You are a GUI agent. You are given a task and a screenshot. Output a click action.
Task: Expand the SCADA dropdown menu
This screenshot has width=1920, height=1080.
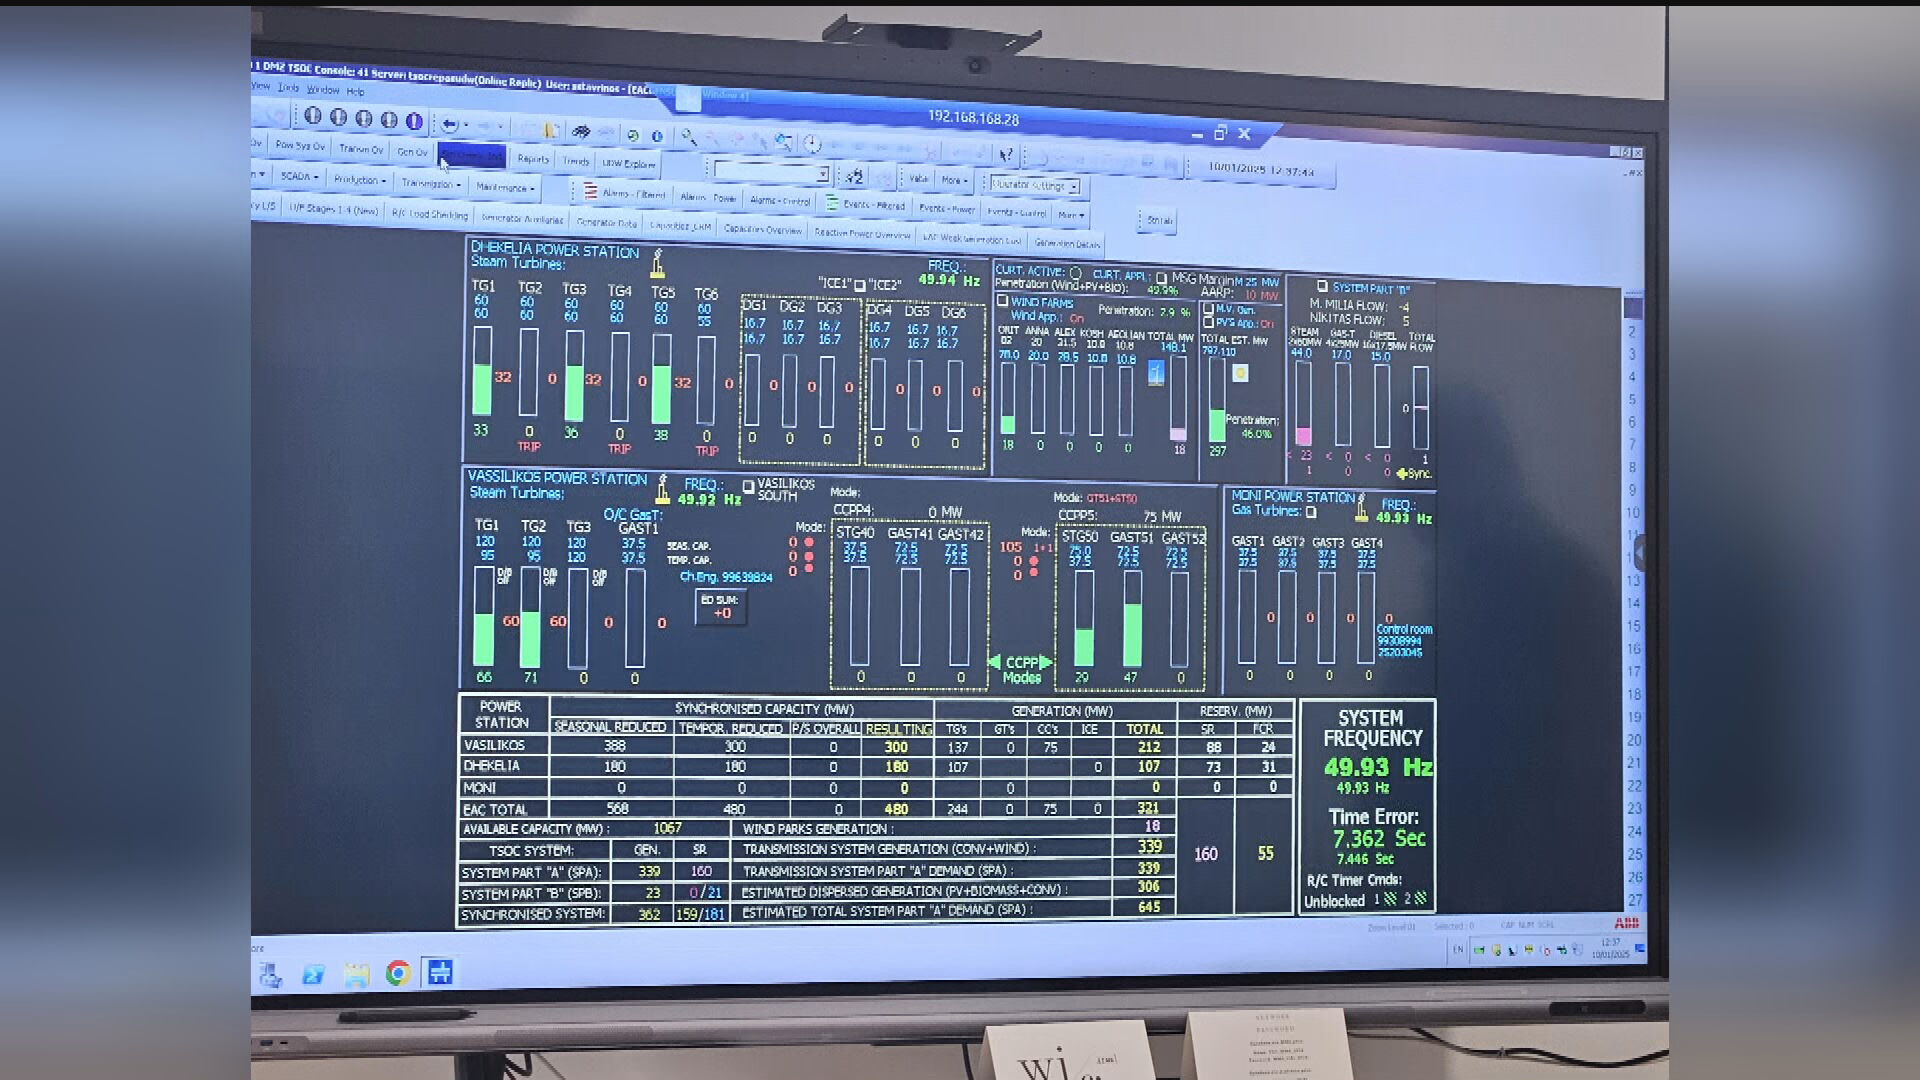click(299, 176)
